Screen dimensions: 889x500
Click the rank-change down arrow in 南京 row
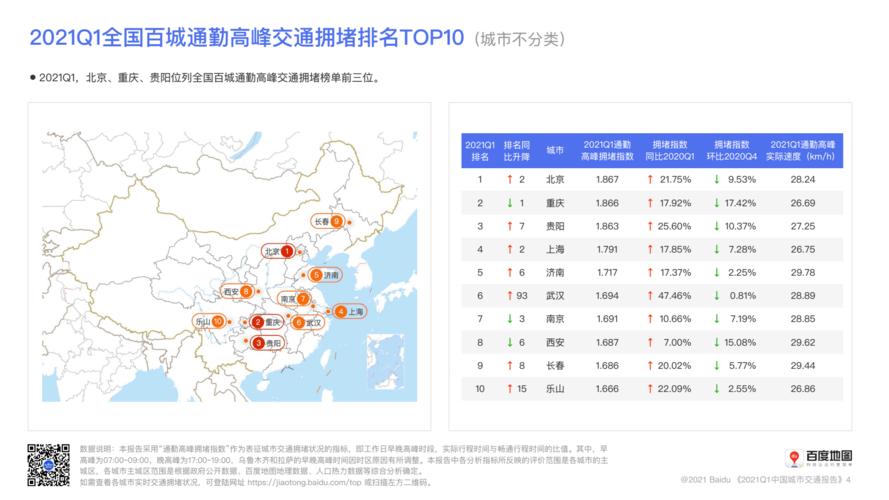click(x=510, y=319)
